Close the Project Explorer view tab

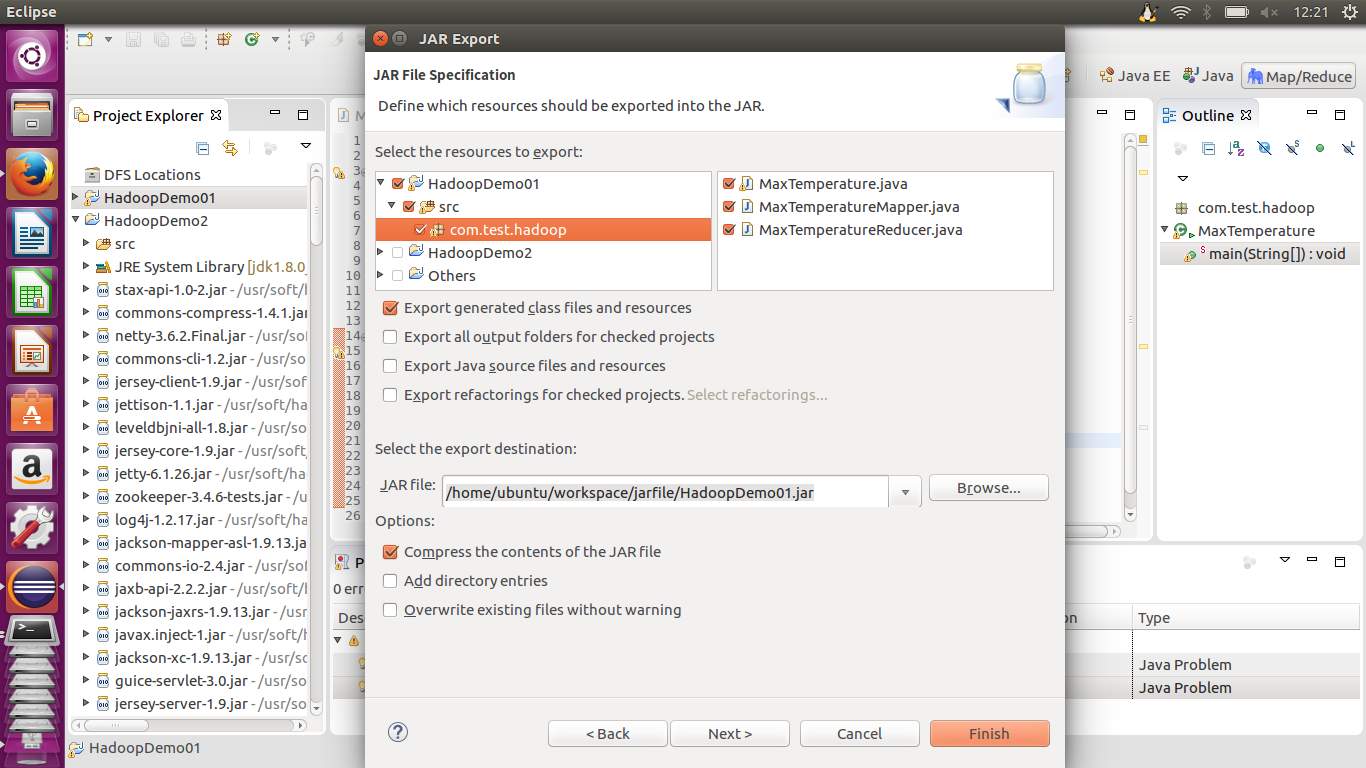[x=216, y=115]
